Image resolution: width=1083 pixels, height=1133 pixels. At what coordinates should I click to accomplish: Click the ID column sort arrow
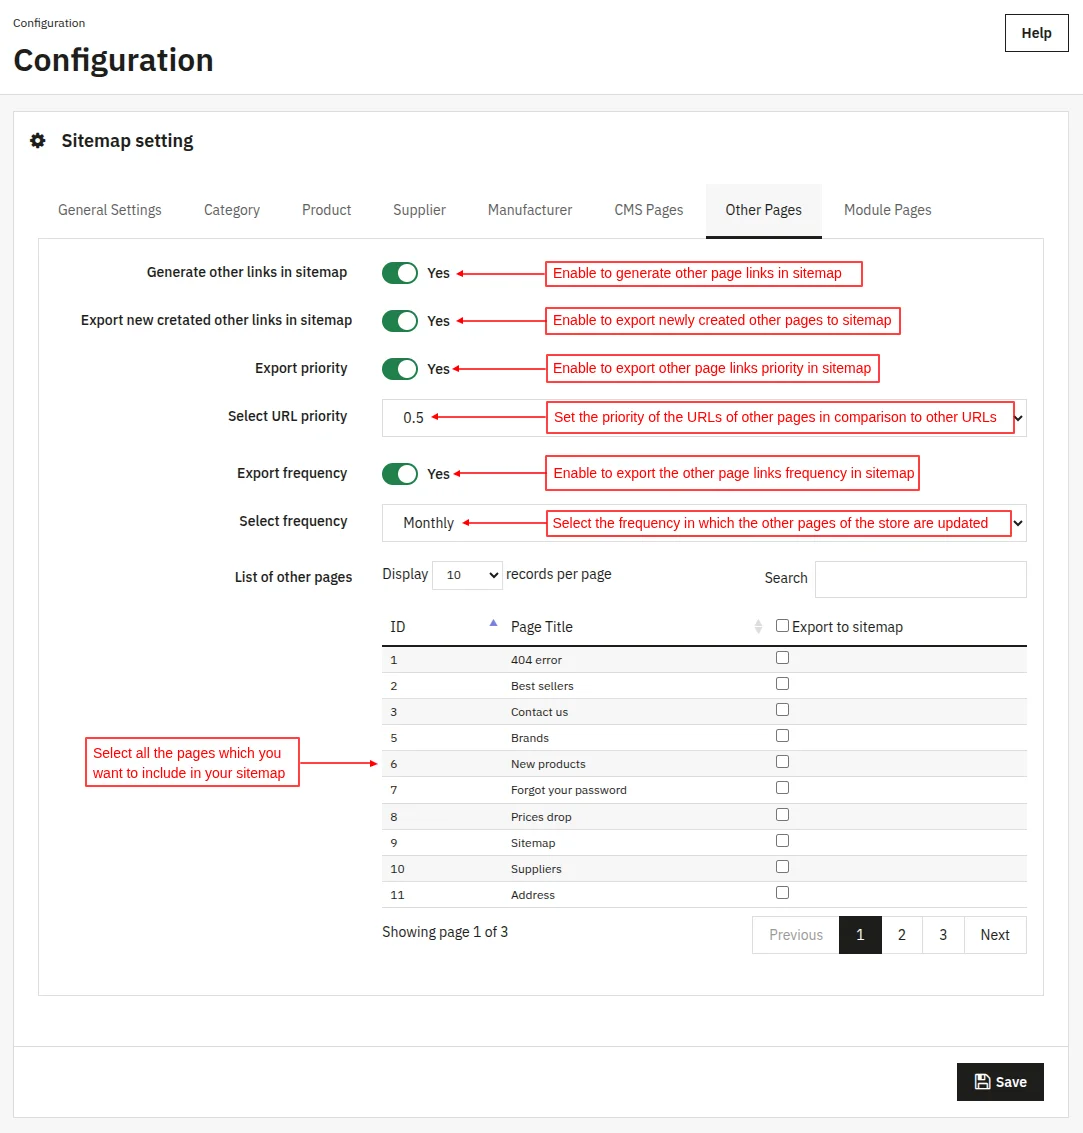click(493, 623)
